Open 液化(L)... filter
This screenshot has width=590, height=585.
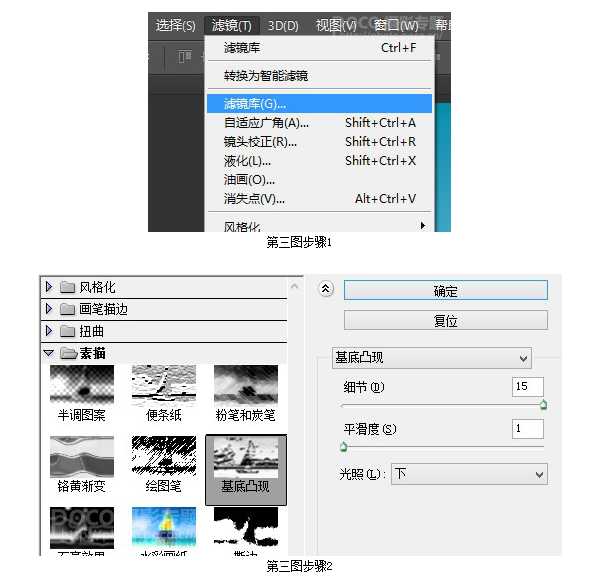pyautogui.click(x=320, y=161)
